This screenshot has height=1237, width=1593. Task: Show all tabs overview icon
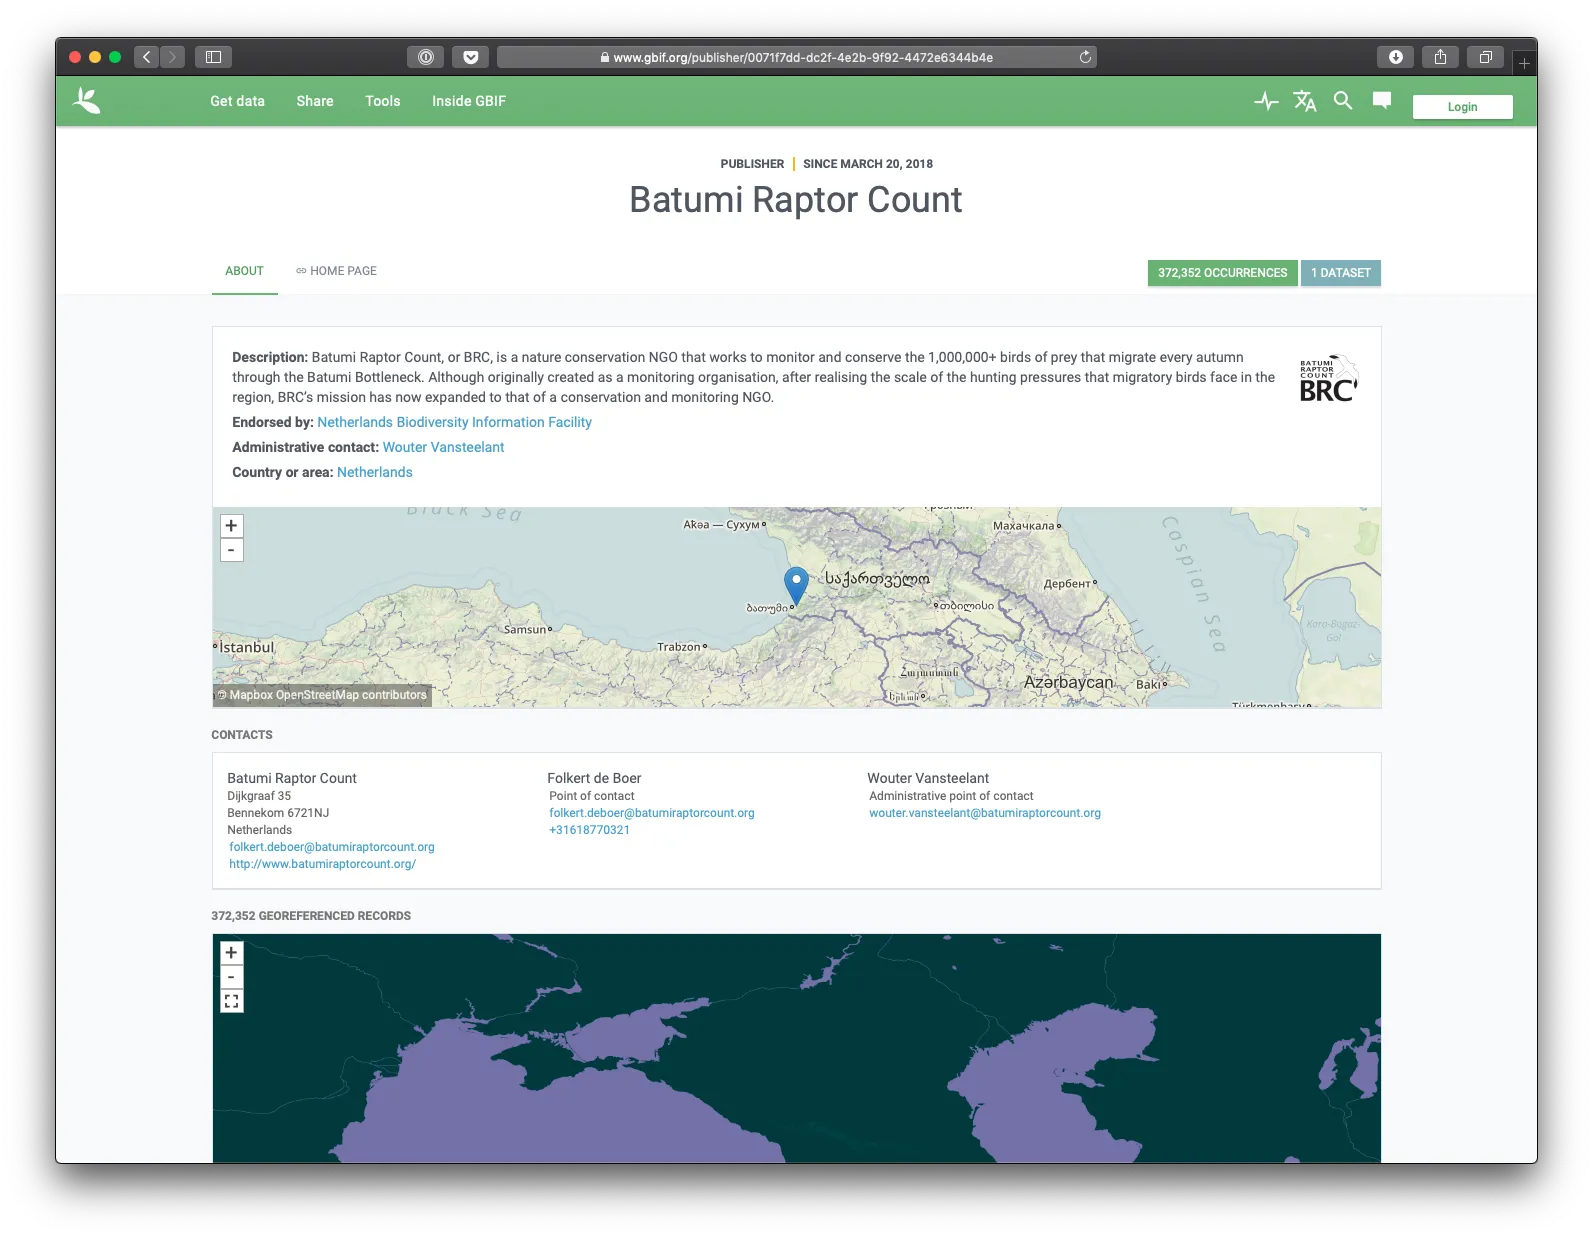coord(1486,57)
